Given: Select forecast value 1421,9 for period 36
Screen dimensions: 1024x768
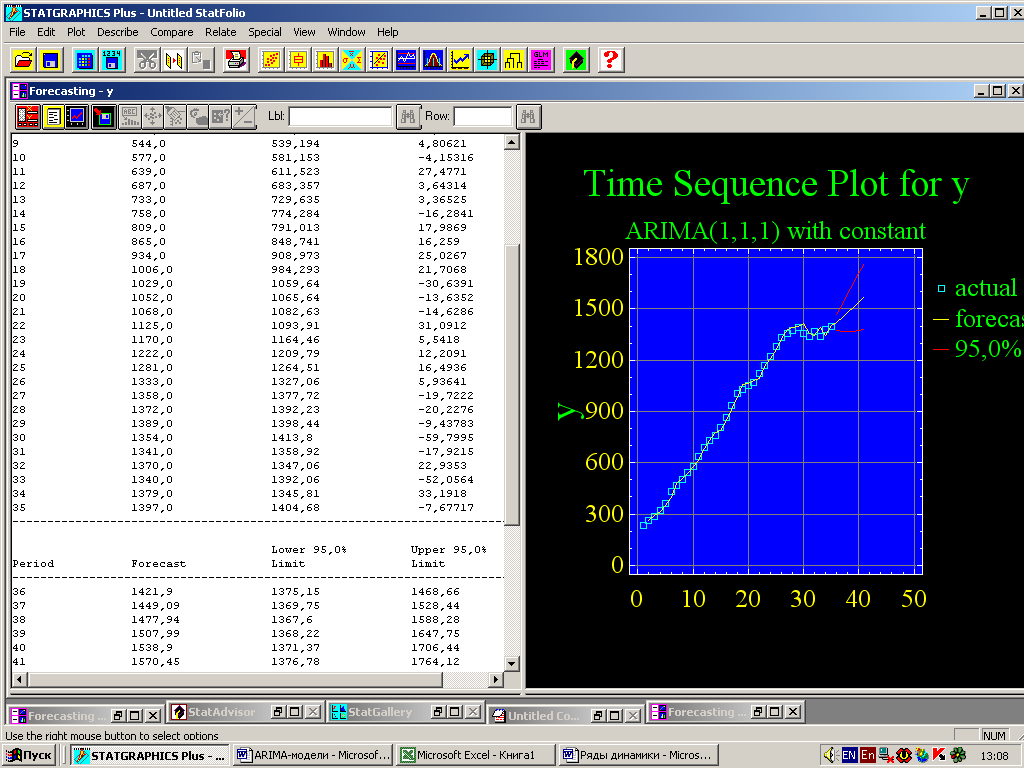Looking at the screenshot, I should (152, 592).
